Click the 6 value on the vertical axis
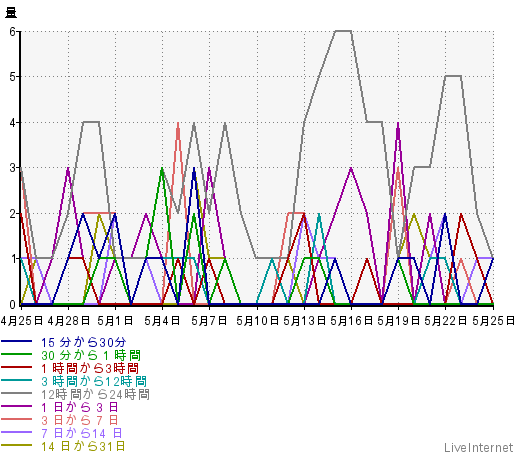Screen dimensions: 520x457 13,32
